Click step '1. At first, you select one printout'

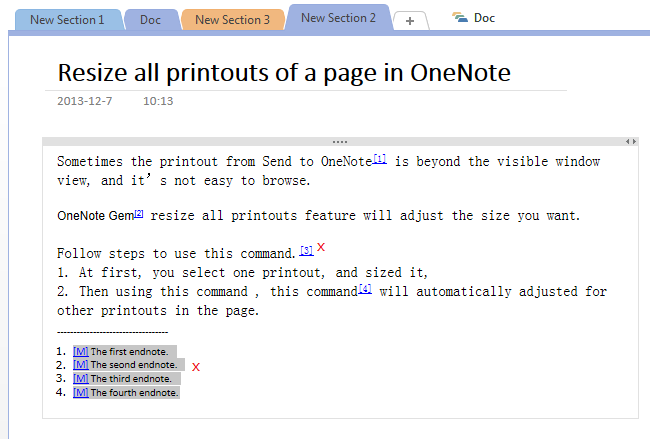[243, 272]
